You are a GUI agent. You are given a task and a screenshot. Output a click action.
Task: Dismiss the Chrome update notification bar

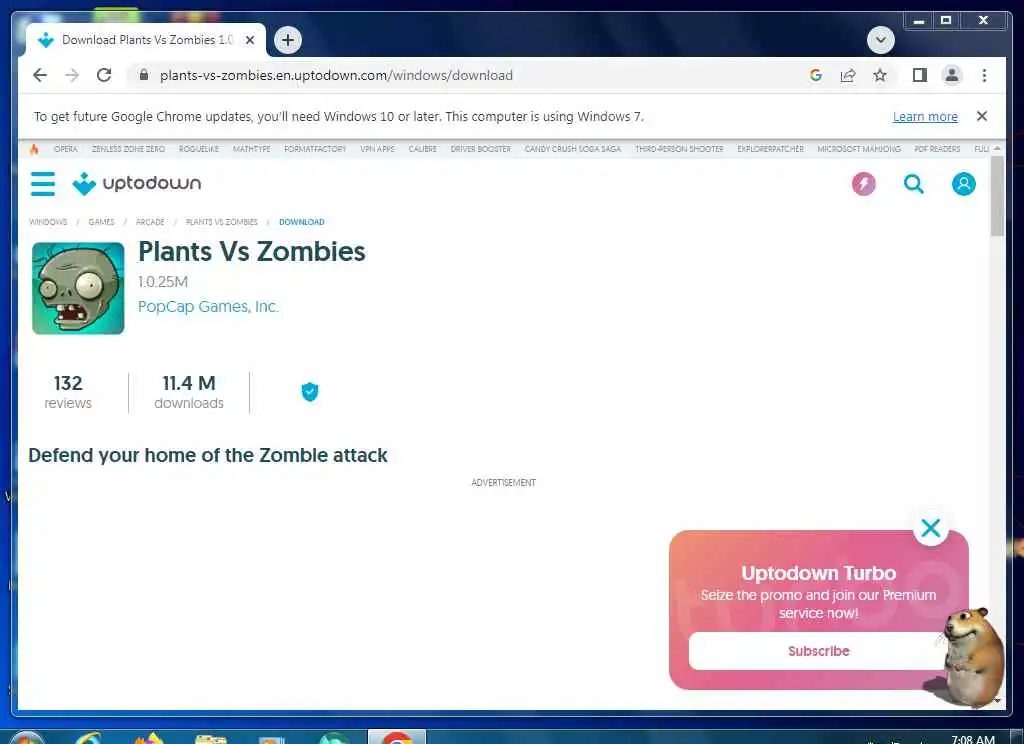(982, 116)
